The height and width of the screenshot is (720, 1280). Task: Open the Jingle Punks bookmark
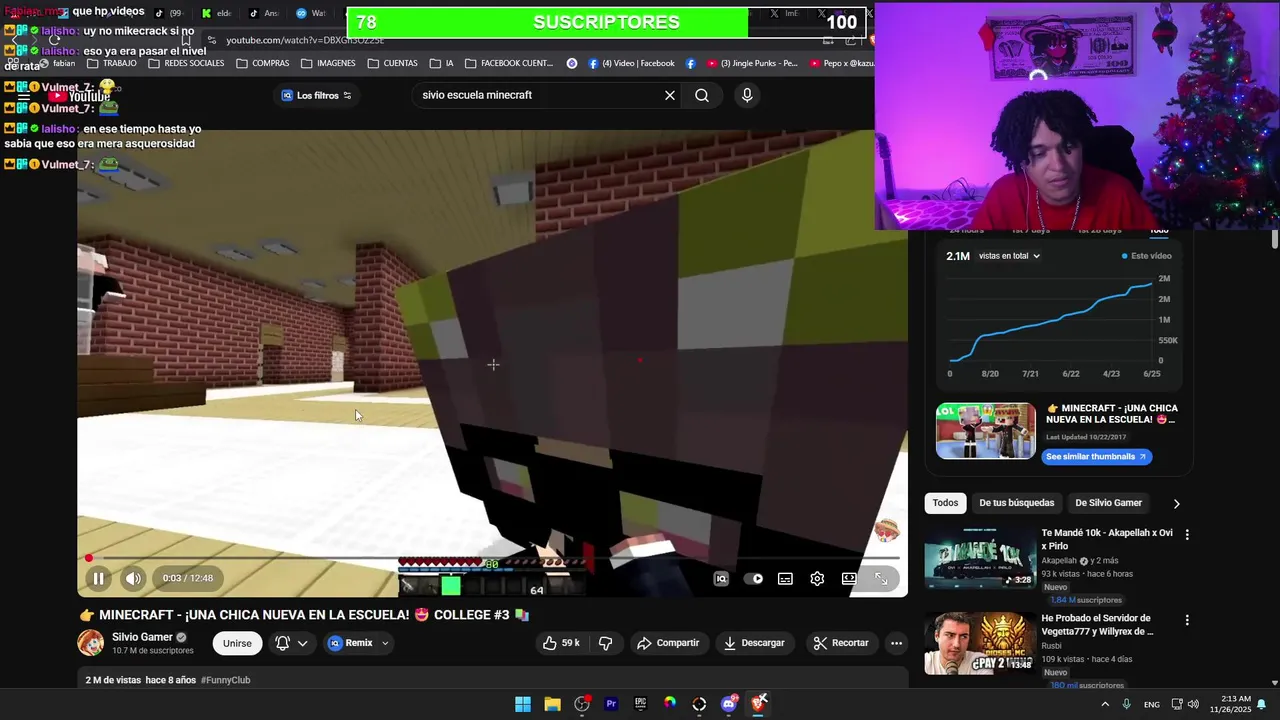751,63
